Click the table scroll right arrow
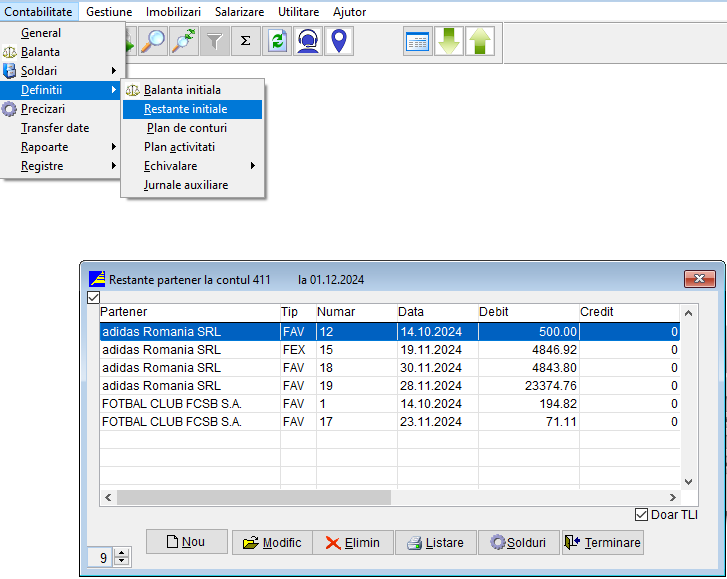Image resolution: width=727 pixels, height=579 pixels. [x=673, y=497]
